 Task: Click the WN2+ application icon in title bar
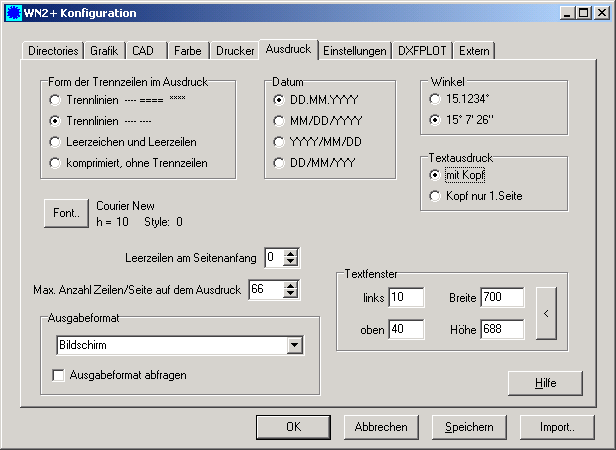12,13
